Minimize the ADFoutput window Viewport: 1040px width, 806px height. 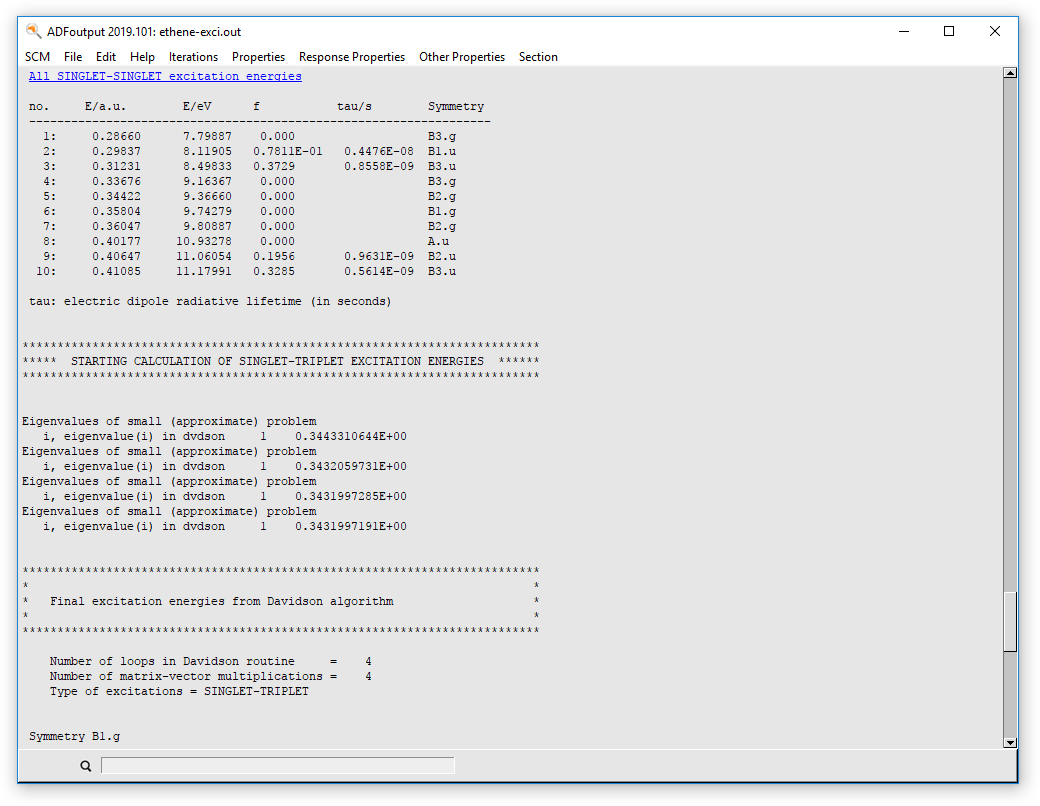pos(904,31)
